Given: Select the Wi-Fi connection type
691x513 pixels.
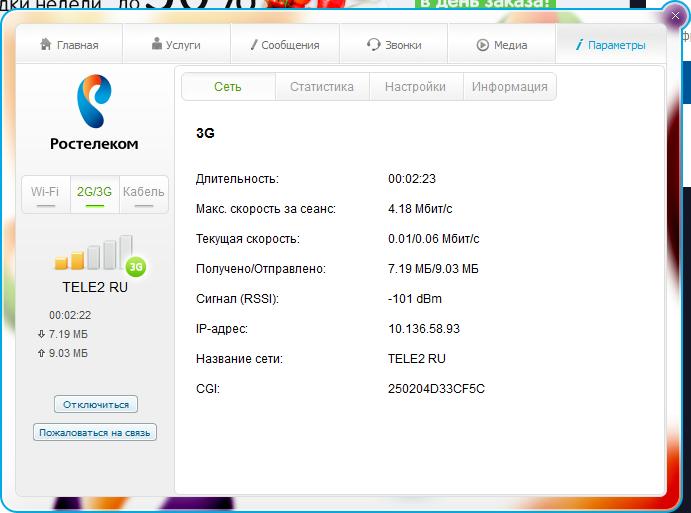Looking at the screenshot, I should tap(45, 192).
